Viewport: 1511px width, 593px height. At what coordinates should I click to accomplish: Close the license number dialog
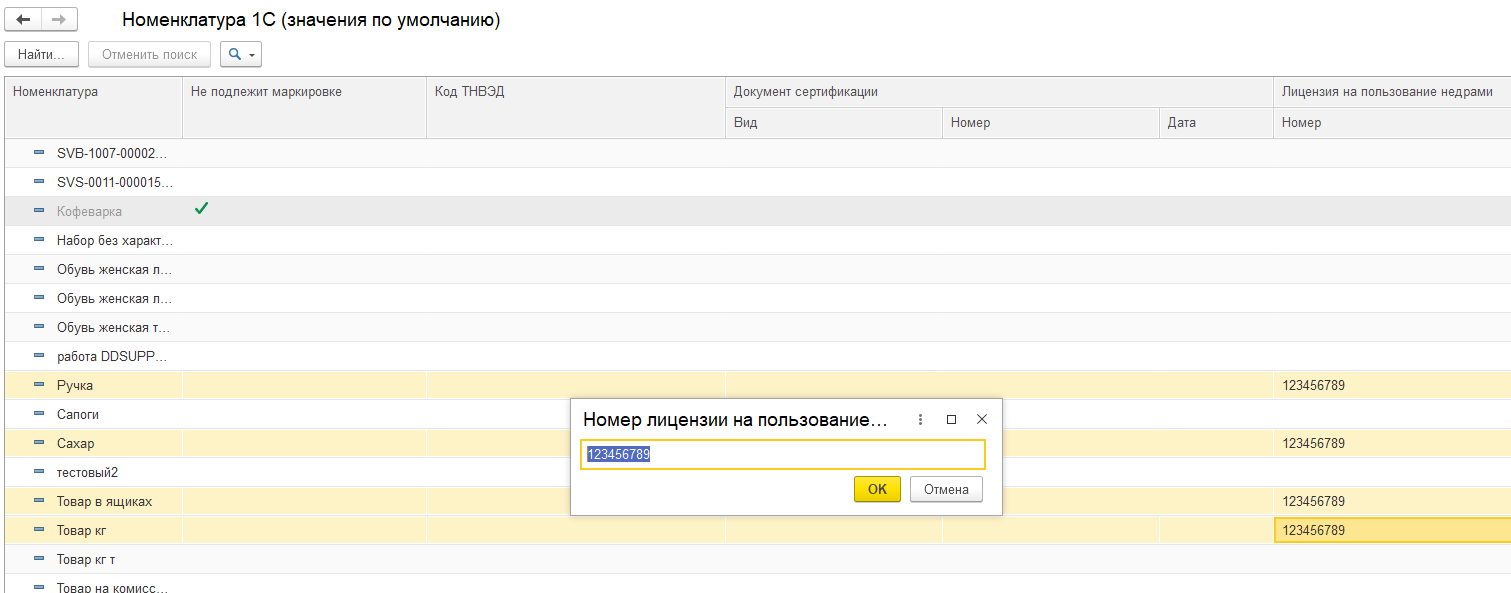pos(981,420)
